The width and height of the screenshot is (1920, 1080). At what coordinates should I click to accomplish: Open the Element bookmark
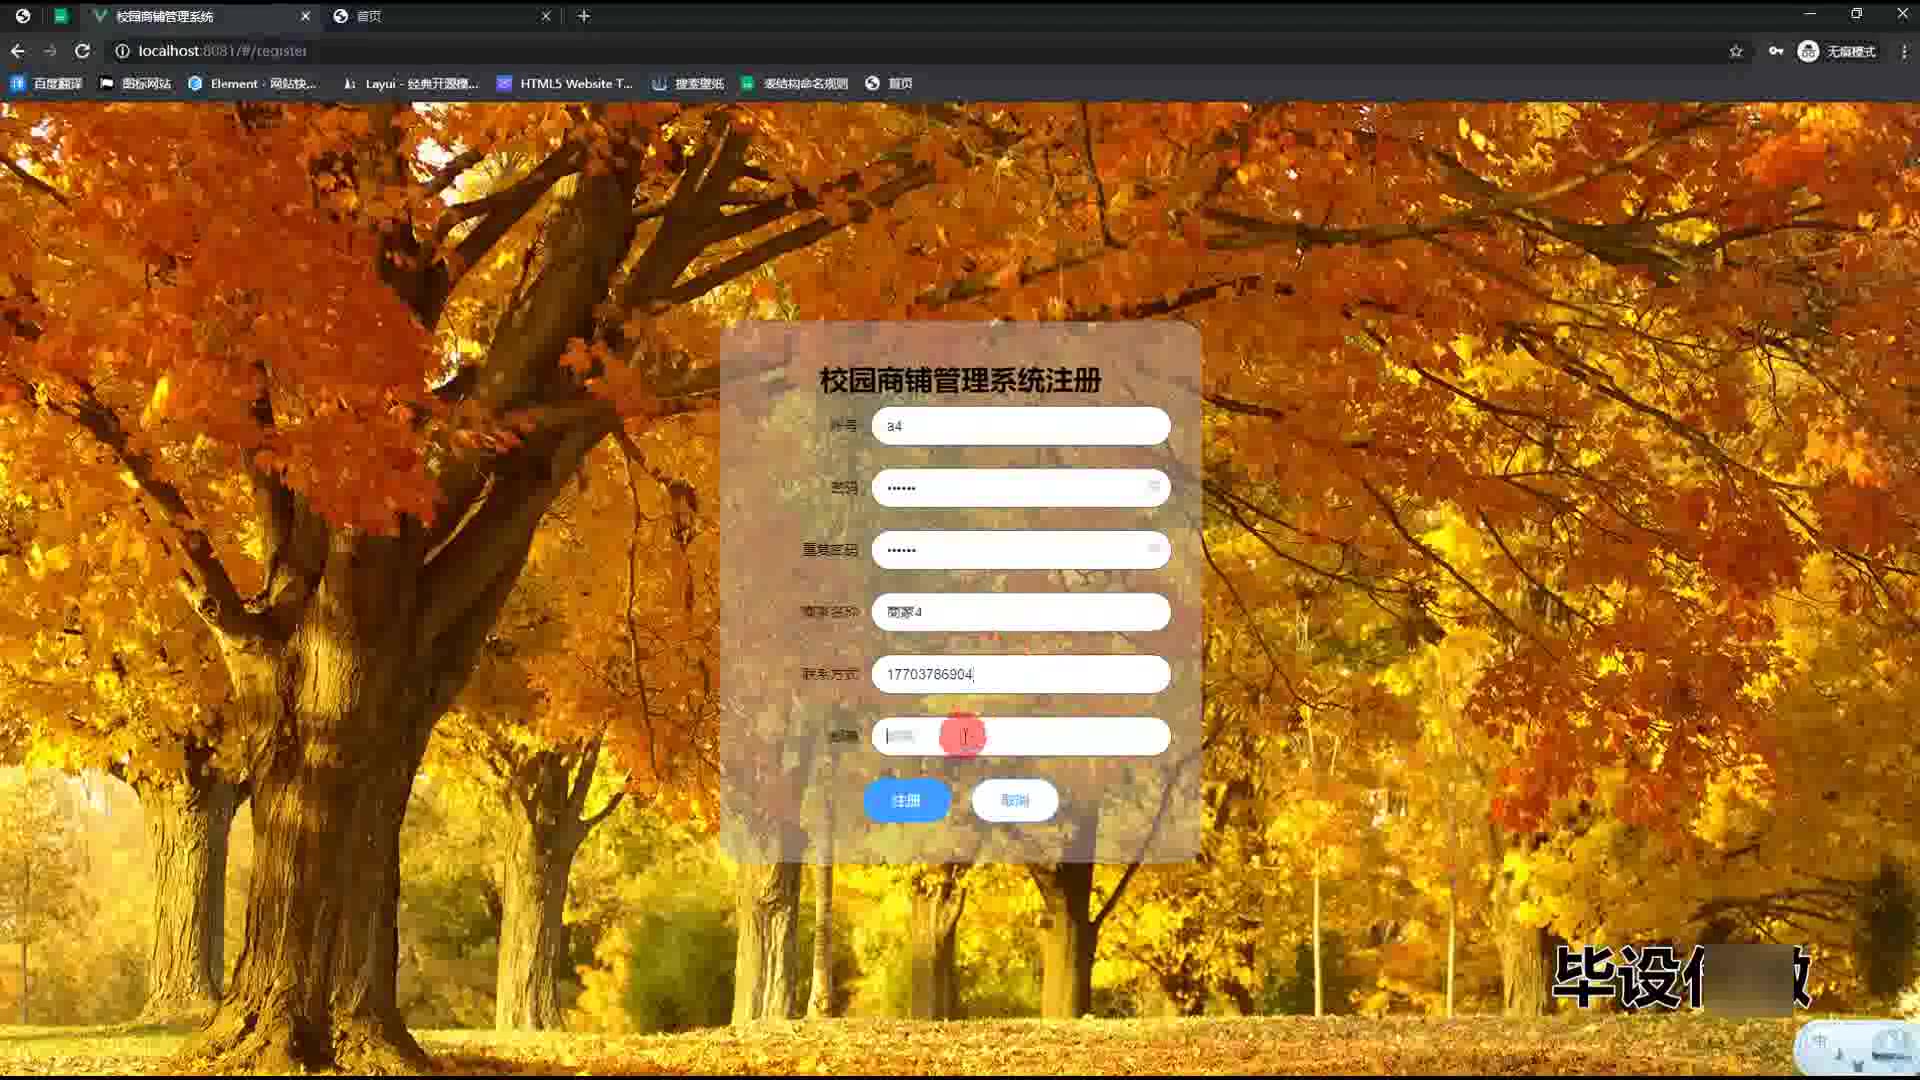pyautogui.click(x=252, y=83)
